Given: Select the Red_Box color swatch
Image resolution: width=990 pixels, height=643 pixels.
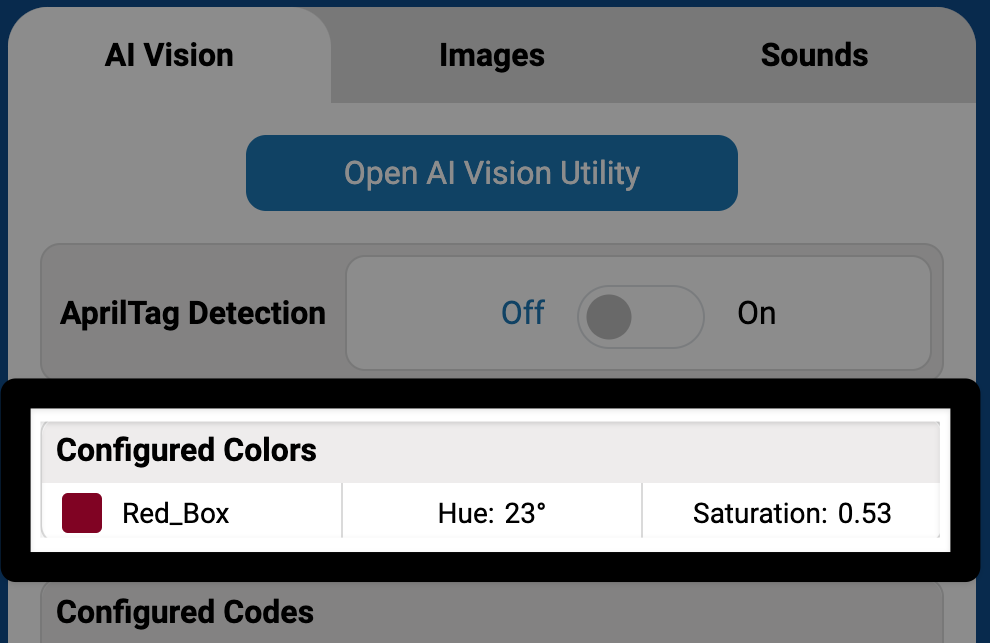Looking at the screenshot, I should [82, 511].
